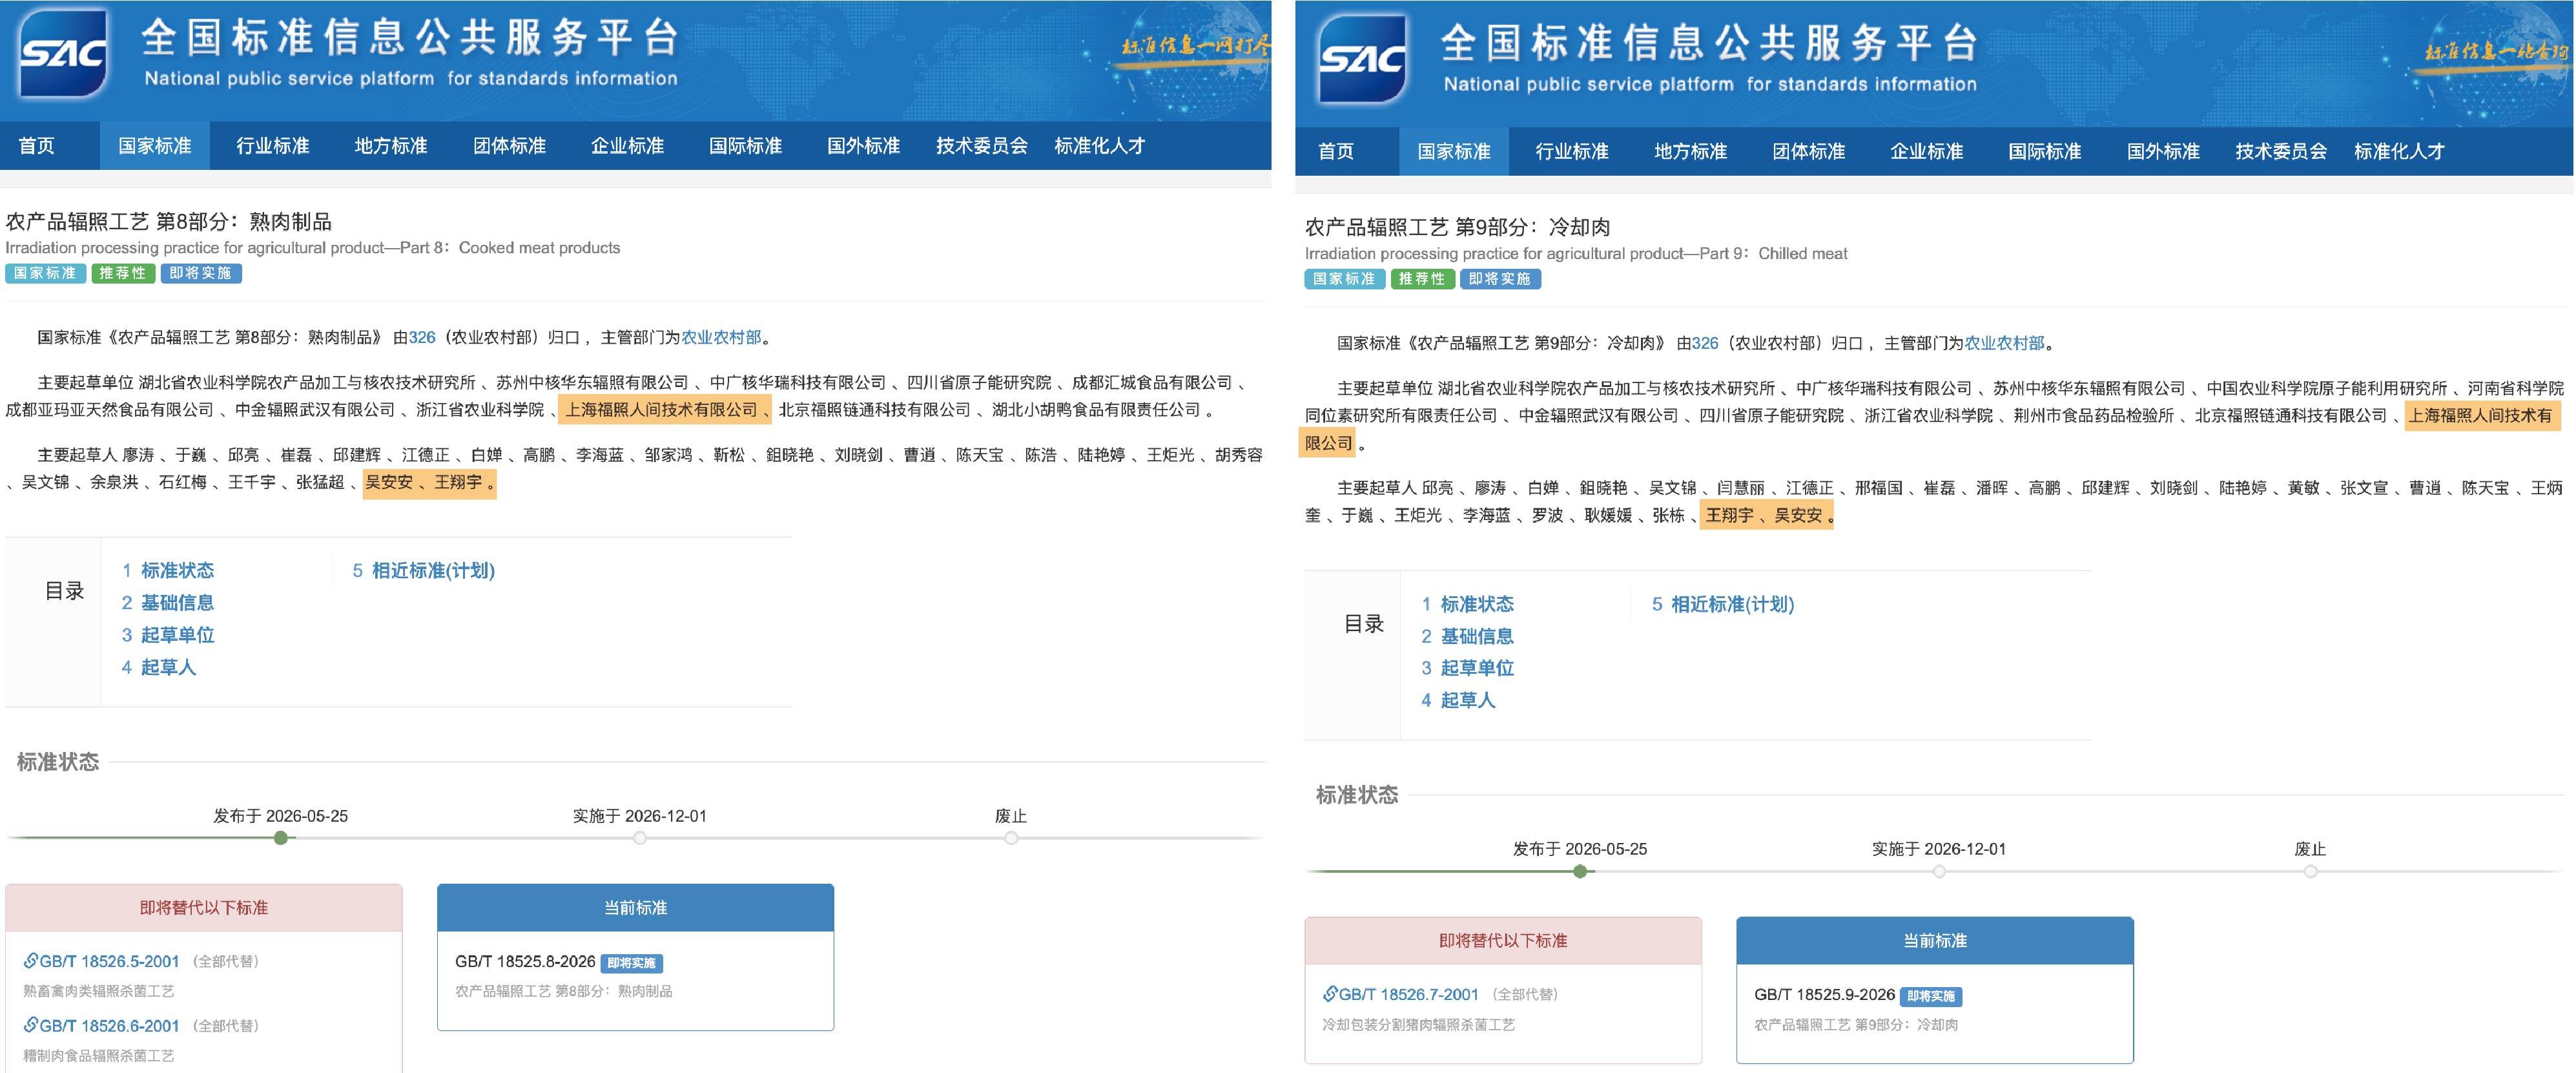Open 技术委员会 in the Part 9 page navbar
This screenshot has height=1073, width=2576.
point(2281,152)
